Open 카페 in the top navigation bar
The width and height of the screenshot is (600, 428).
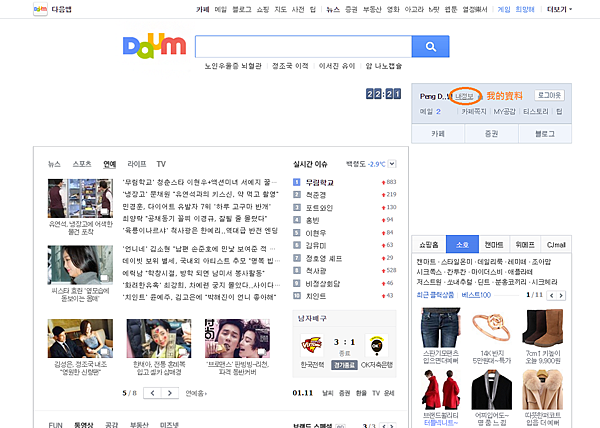tap(202, 9)
